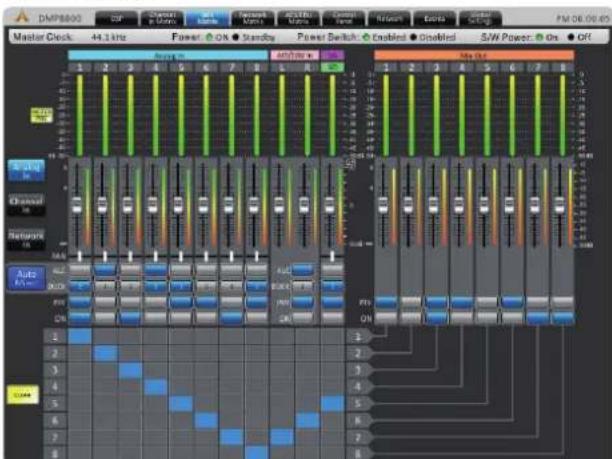Select S/W Power Off radio button
Viewport: 612px width, 459px height.
[571, 37]
